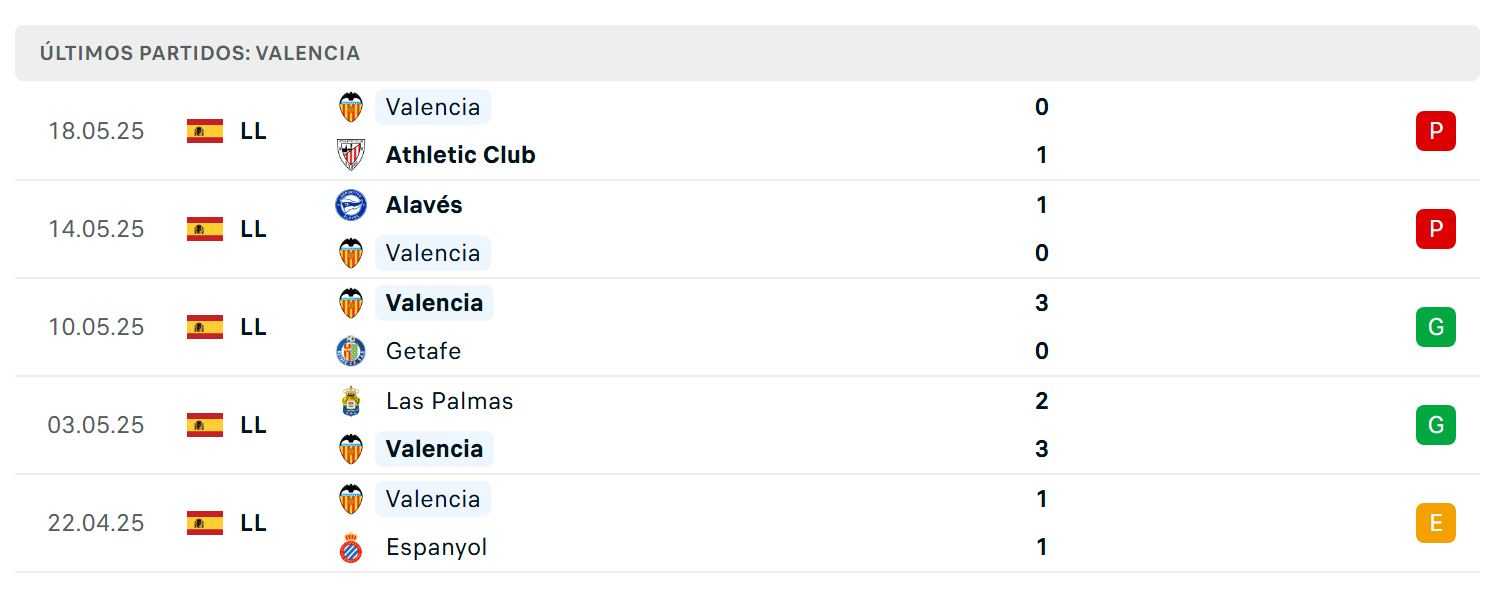Click Spain flag icon for 14.05.25 match
1493x591 pixels.
pos(205,229)
